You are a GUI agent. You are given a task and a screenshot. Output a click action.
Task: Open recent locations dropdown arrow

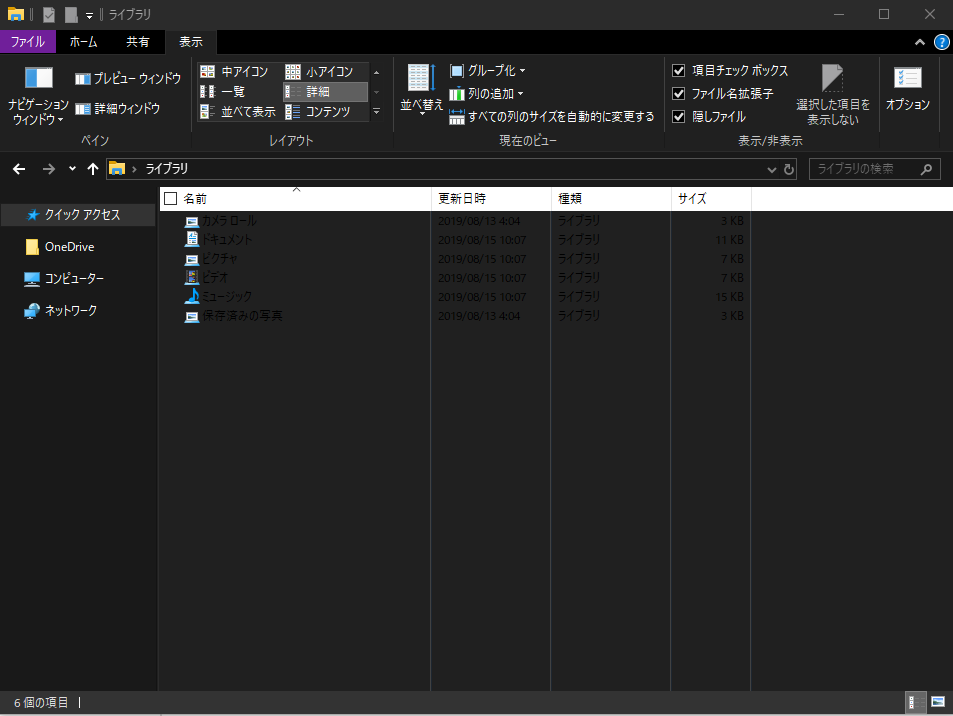72,169
